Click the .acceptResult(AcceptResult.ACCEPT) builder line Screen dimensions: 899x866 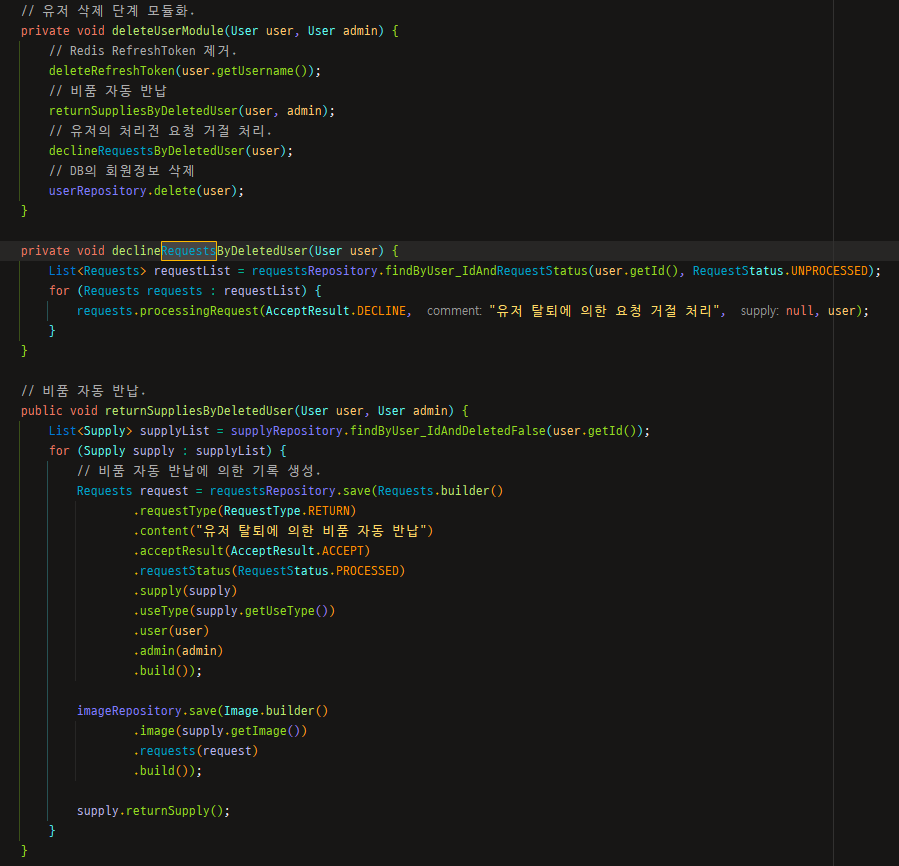point(252,551)
